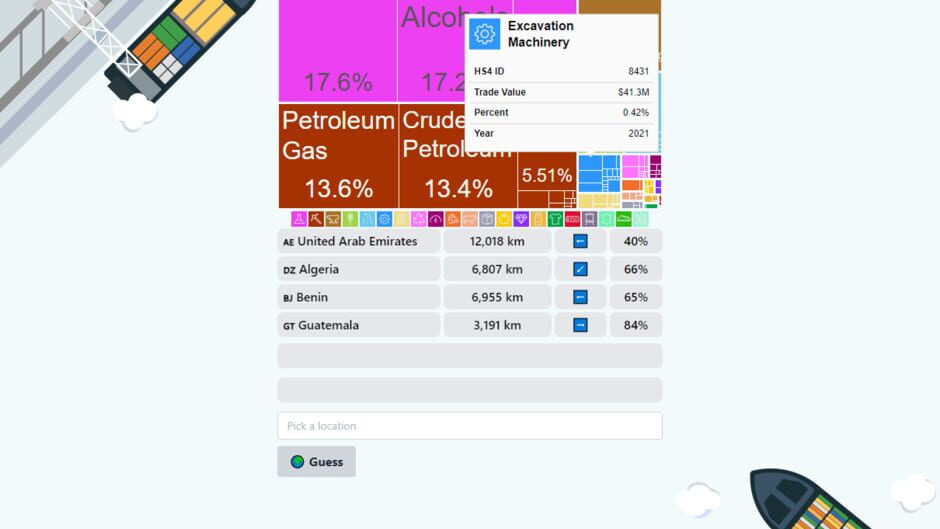
Task: Click the direction icon in Algeria row
Action: [580, 269]
